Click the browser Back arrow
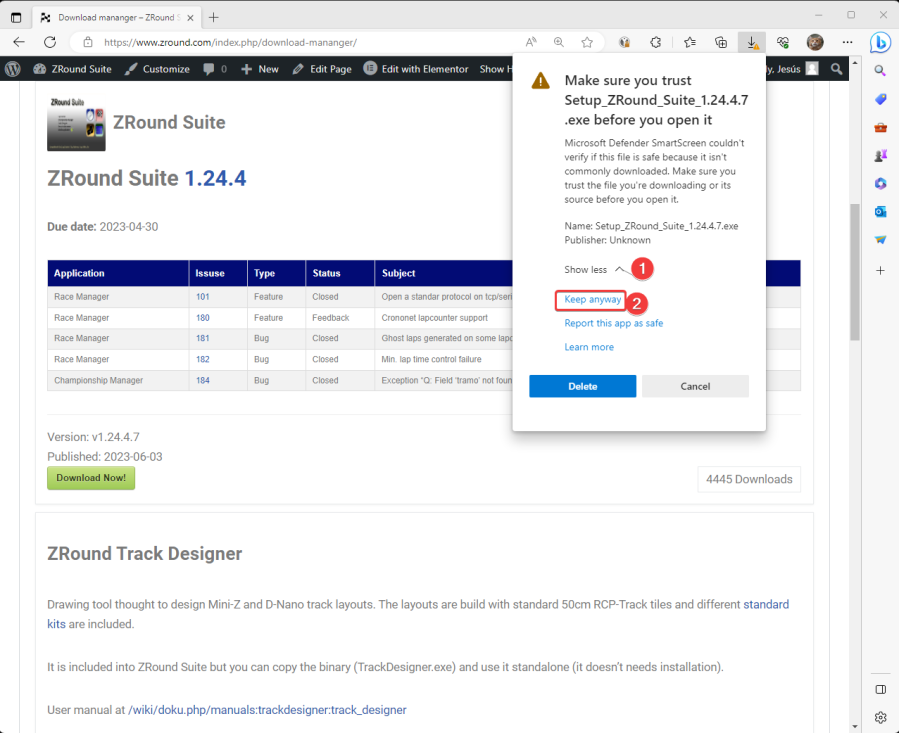 pyautogui.click(x=19, y=42)
